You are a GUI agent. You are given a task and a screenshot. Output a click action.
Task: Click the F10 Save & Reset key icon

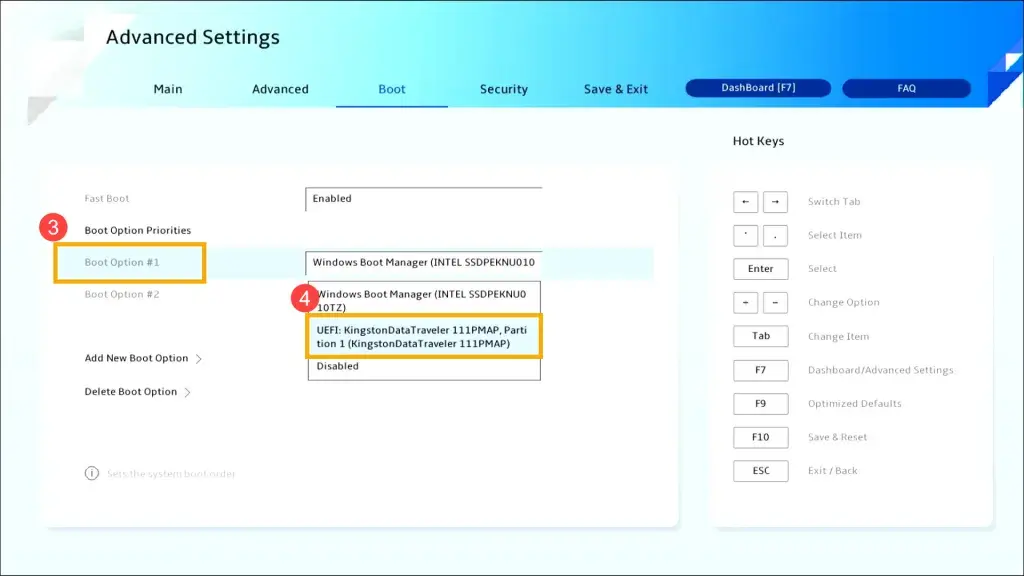760,437
